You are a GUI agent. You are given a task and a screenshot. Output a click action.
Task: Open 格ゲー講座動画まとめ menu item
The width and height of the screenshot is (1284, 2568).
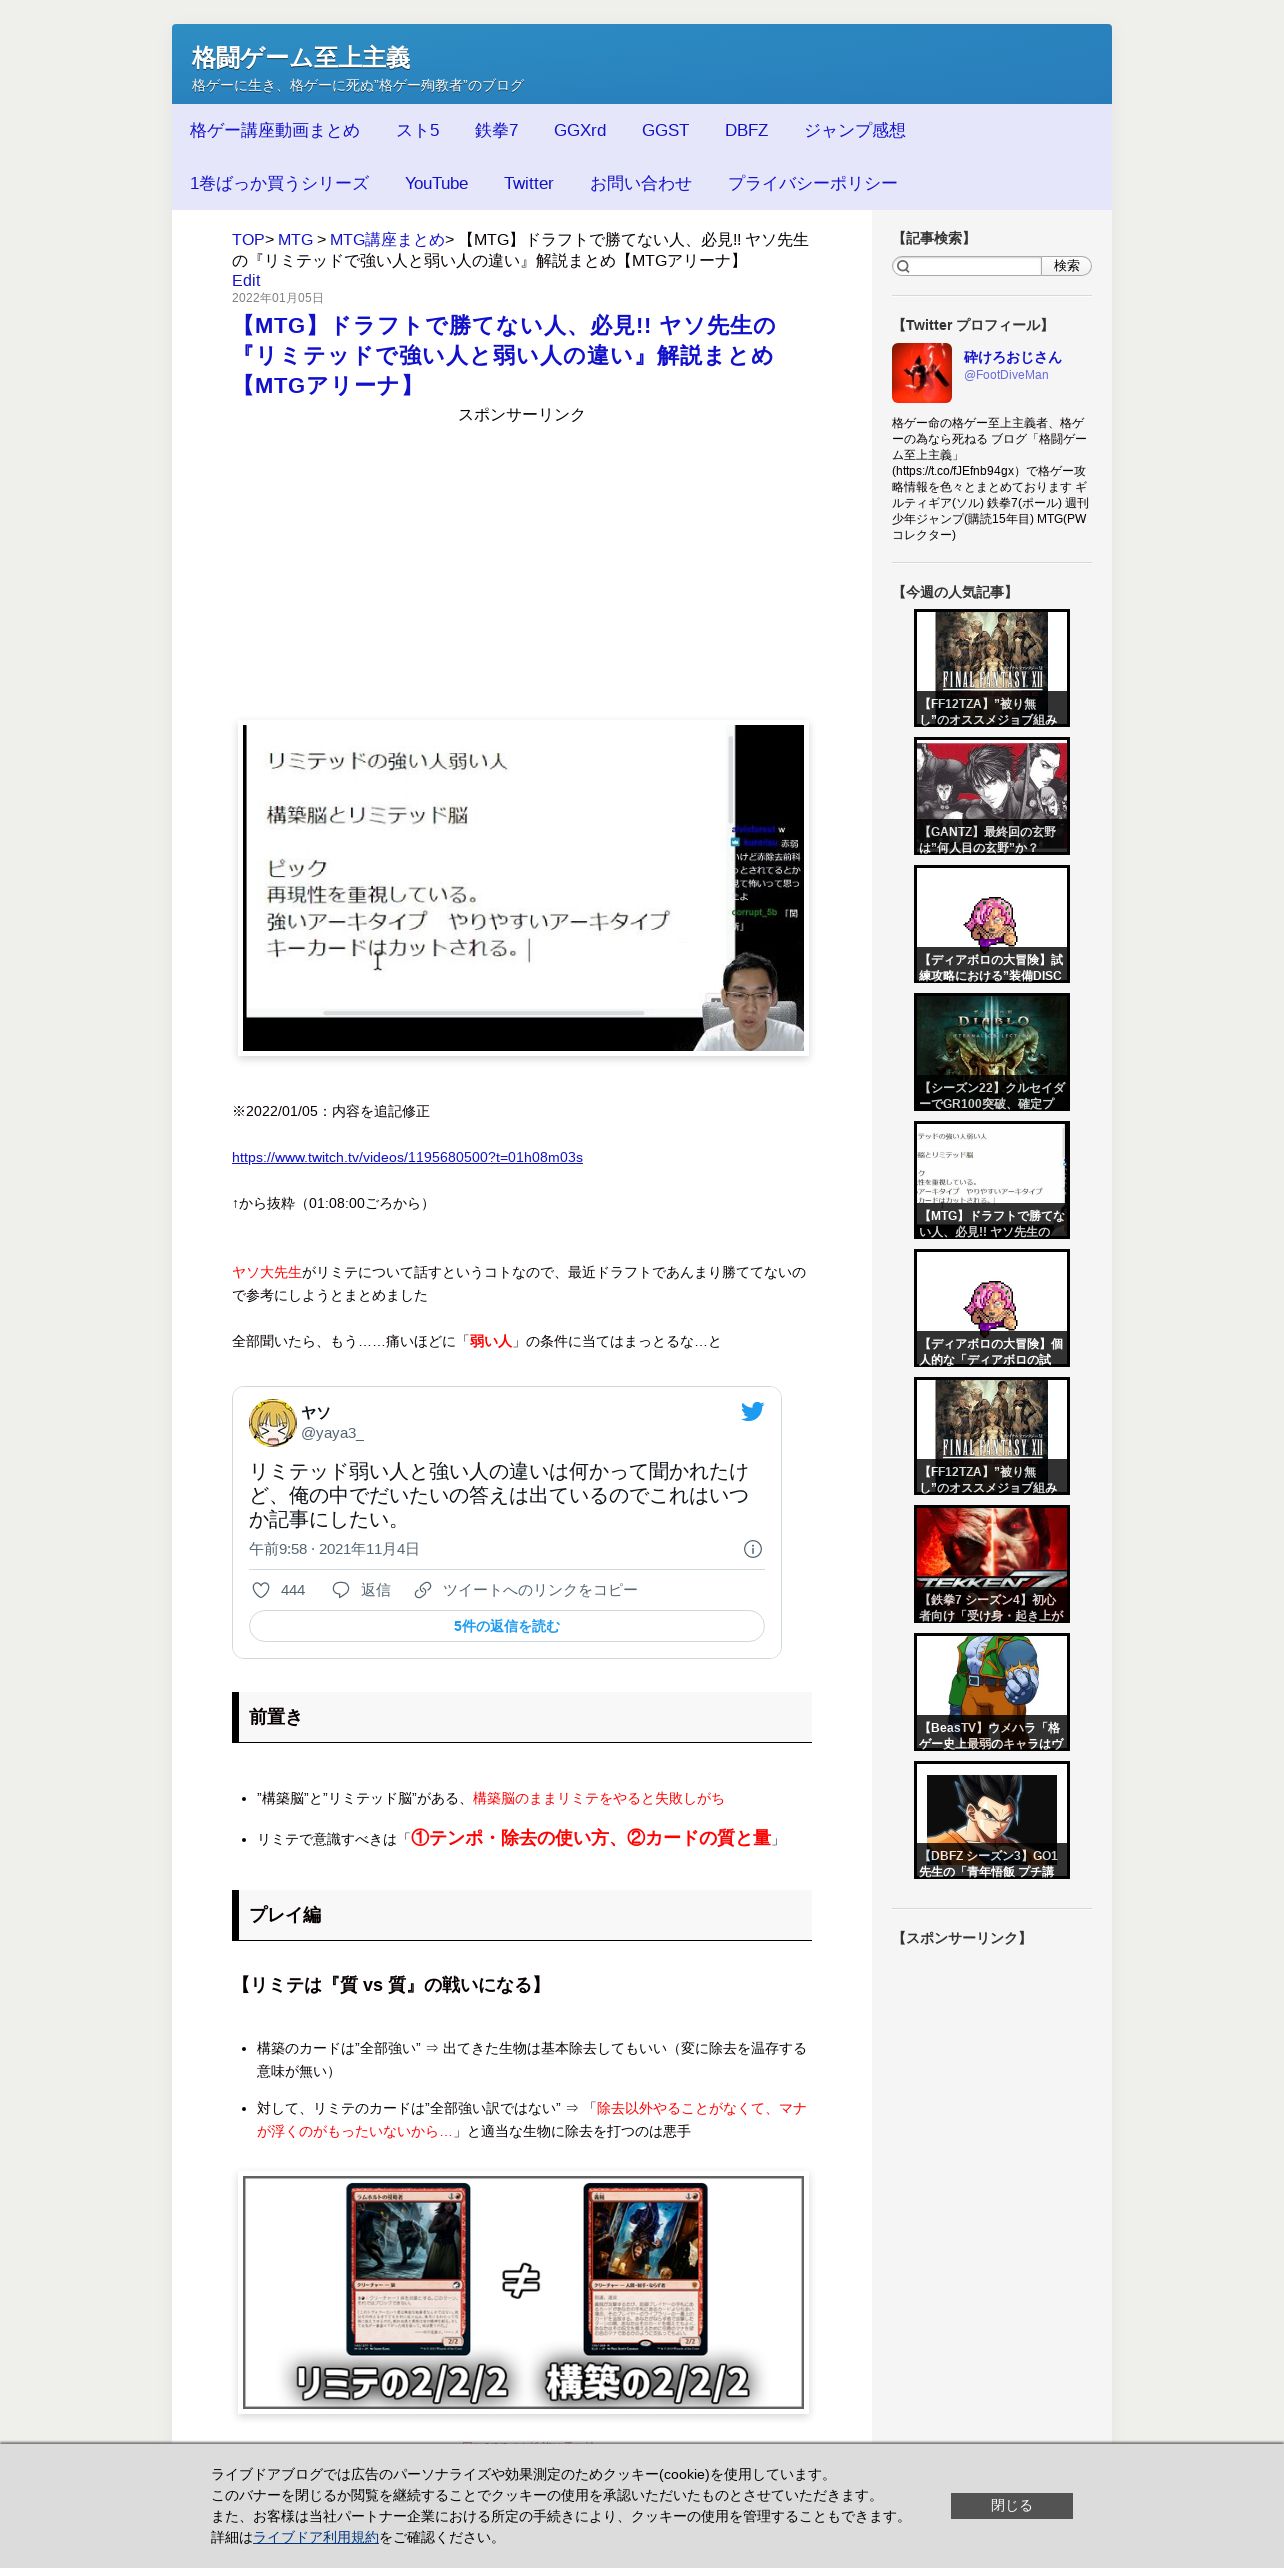point(275,130)
